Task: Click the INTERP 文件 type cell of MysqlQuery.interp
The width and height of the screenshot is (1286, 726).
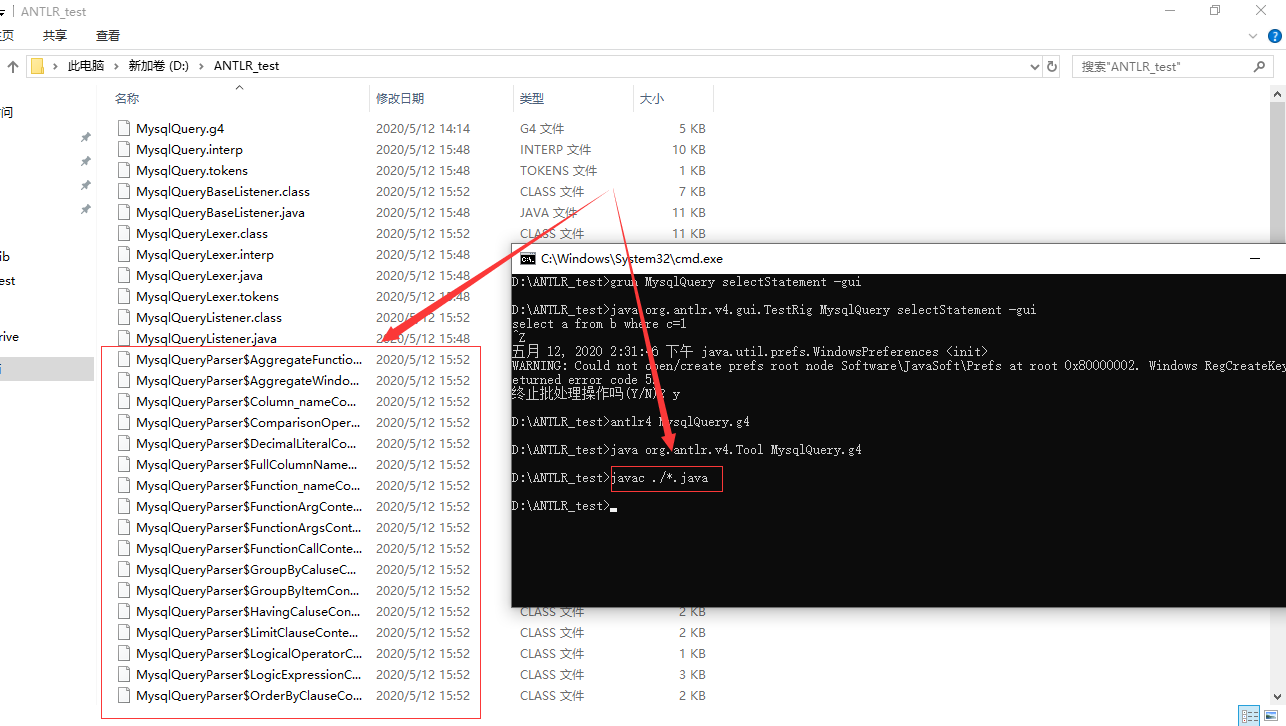Action: pos(555,149)
